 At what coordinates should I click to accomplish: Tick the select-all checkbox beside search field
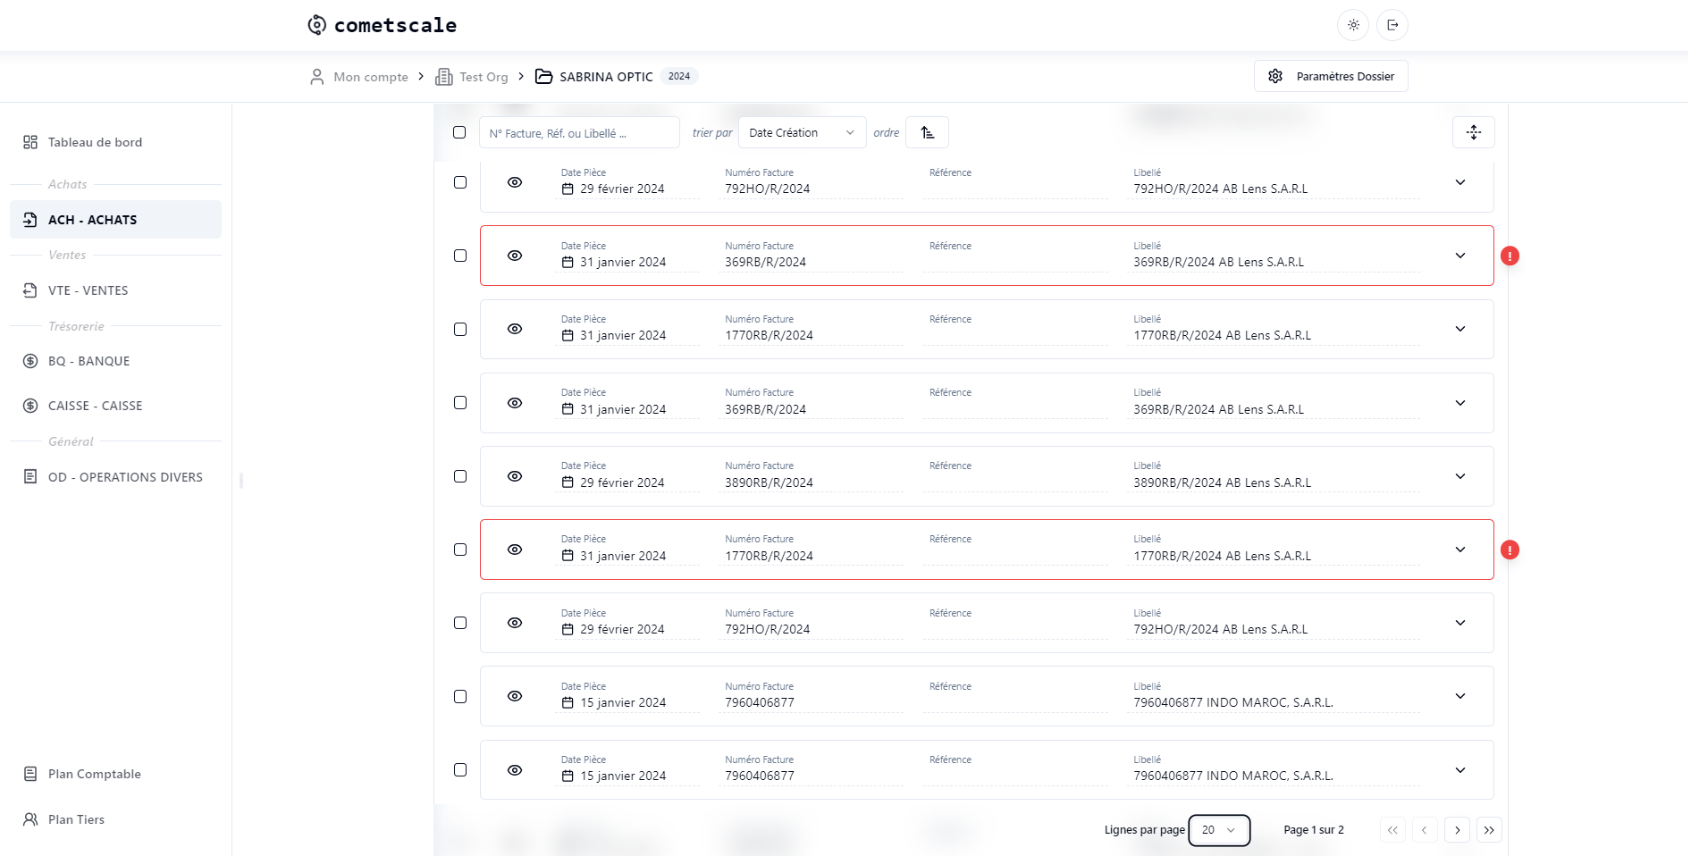click(x=459, y=132)
